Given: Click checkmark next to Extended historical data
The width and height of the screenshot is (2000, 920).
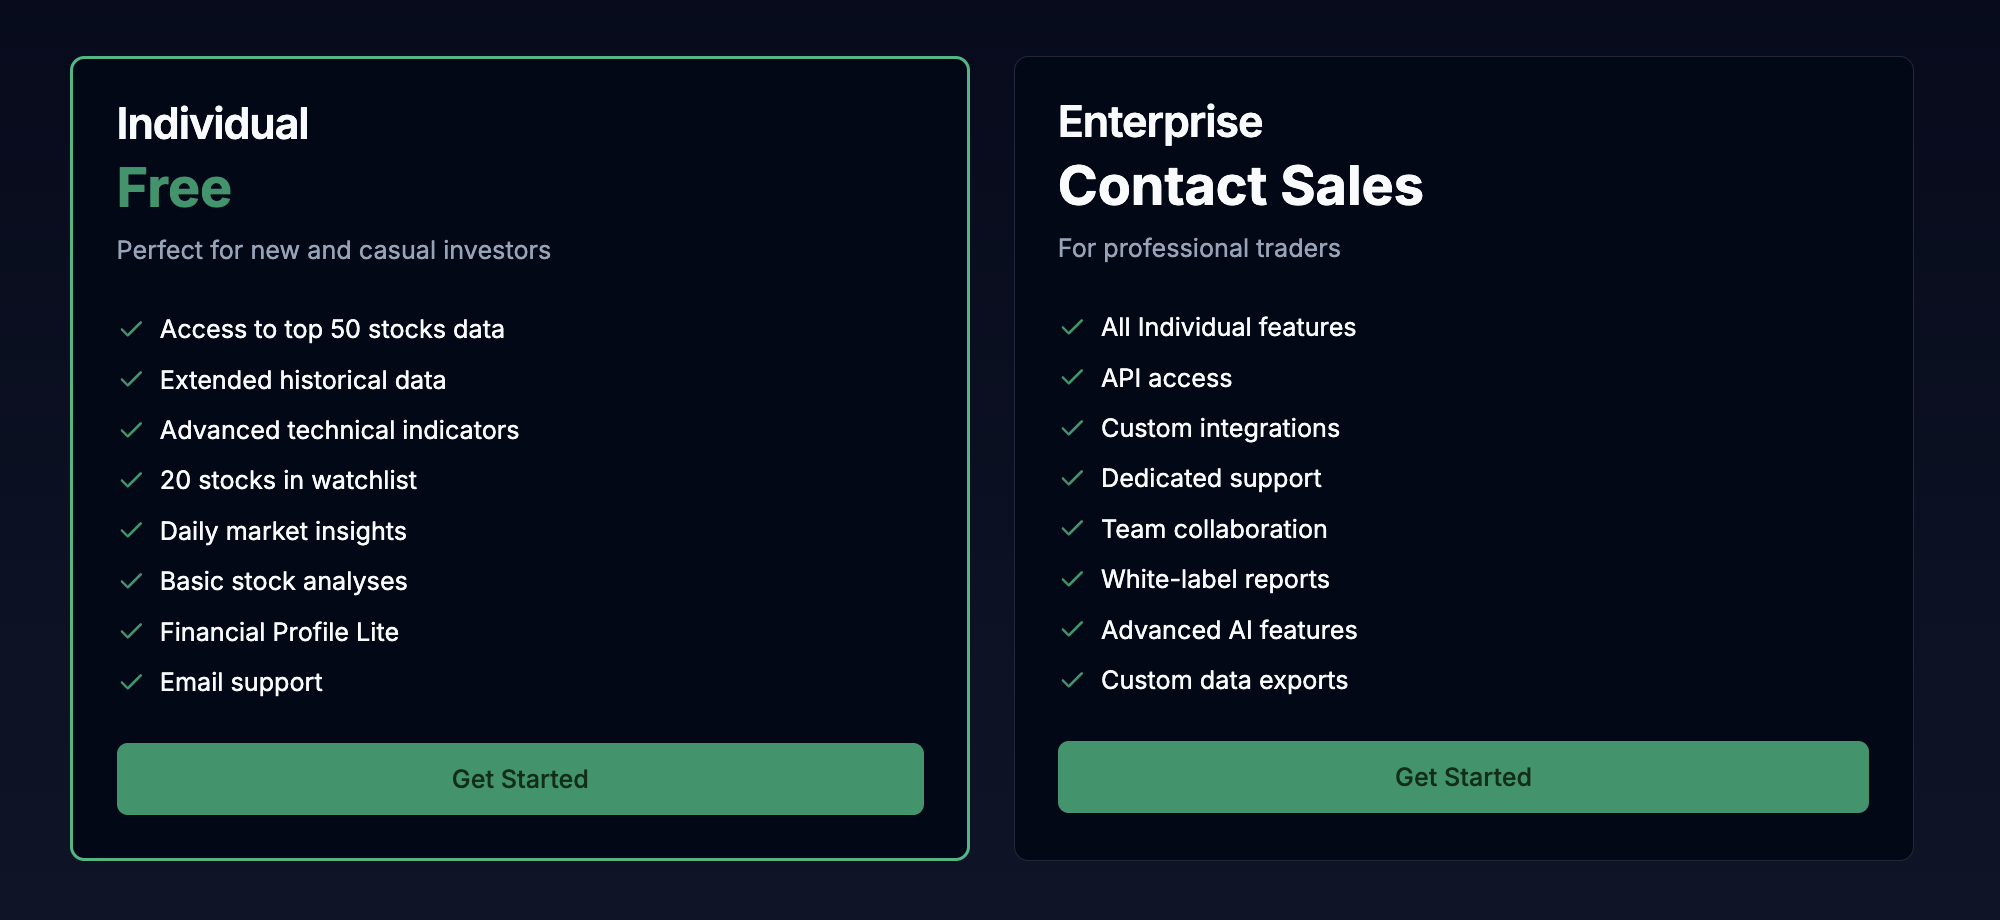Looking at the screenshot, I should click(x=131, y=380).
